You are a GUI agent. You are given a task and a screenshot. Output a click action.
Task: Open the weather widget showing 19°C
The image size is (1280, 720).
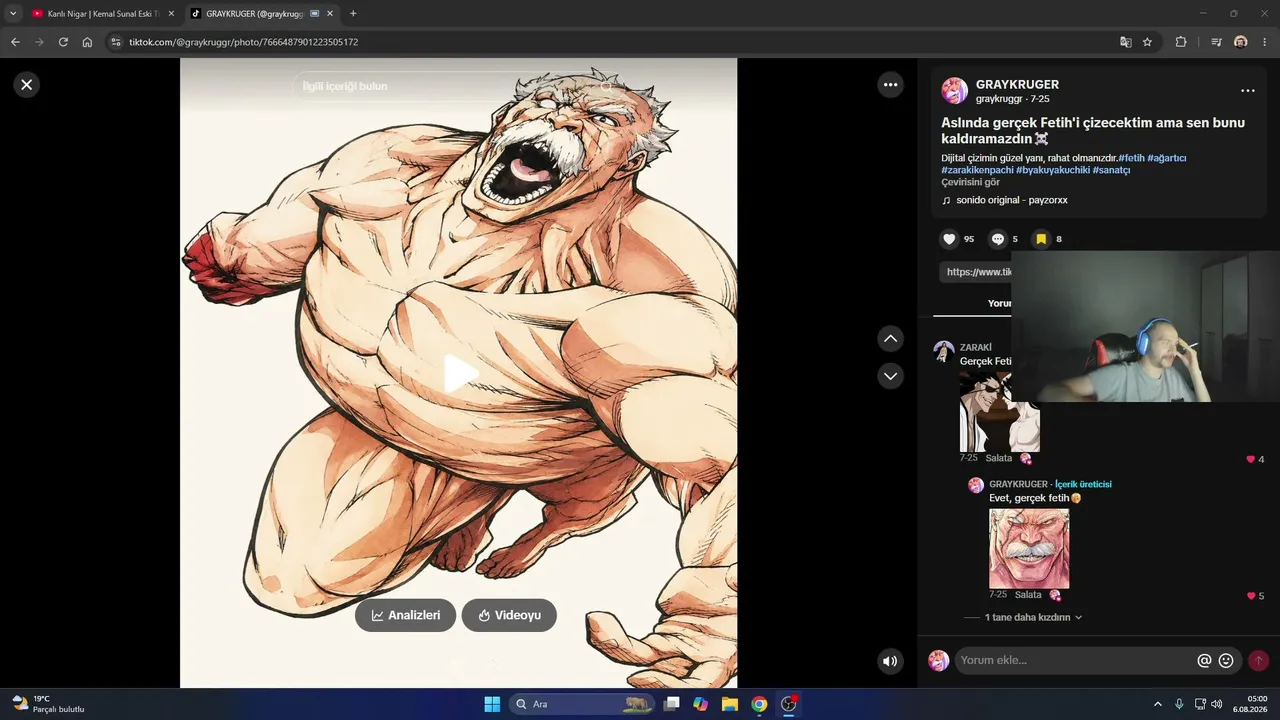(x=48, y=704)
